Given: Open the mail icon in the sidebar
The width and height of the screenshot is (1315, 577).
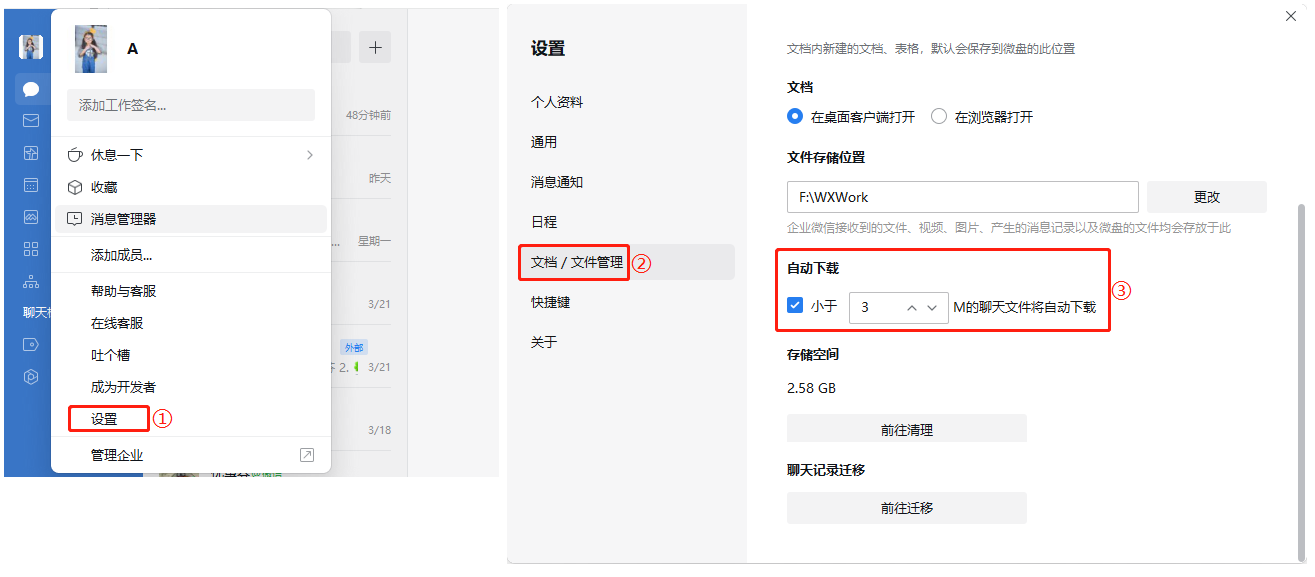Looking at the screenshot, I should [x=31, y=121].
